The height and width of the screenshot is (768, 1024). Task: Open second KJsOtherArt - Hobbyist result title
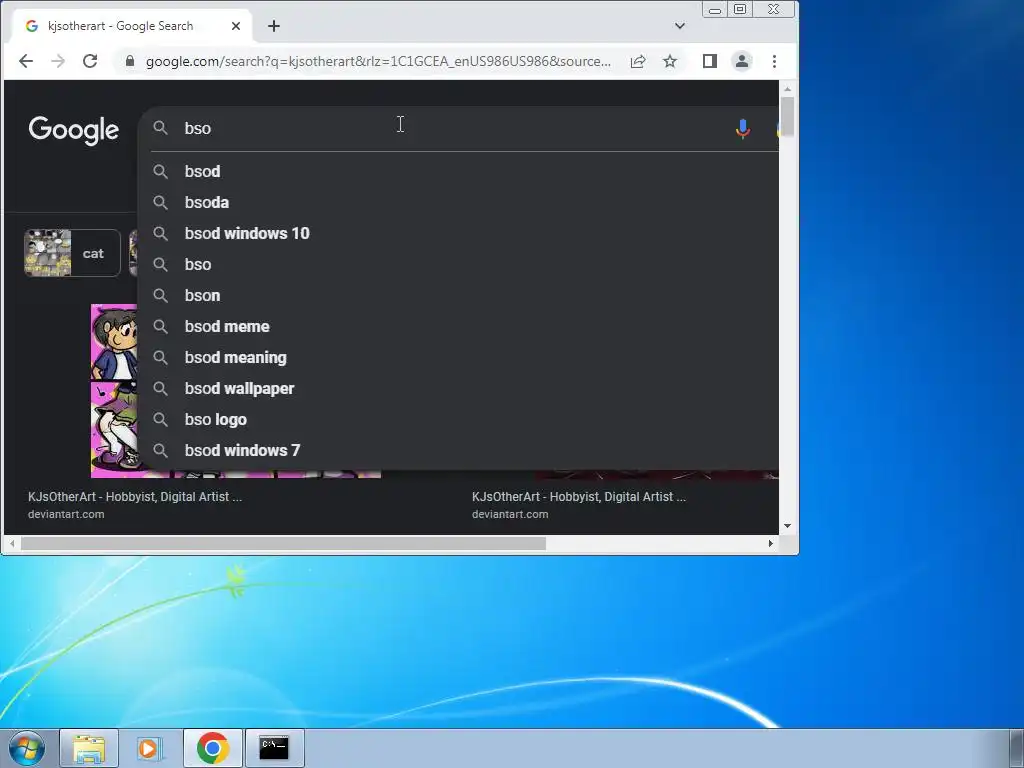(x=579, y=497)
